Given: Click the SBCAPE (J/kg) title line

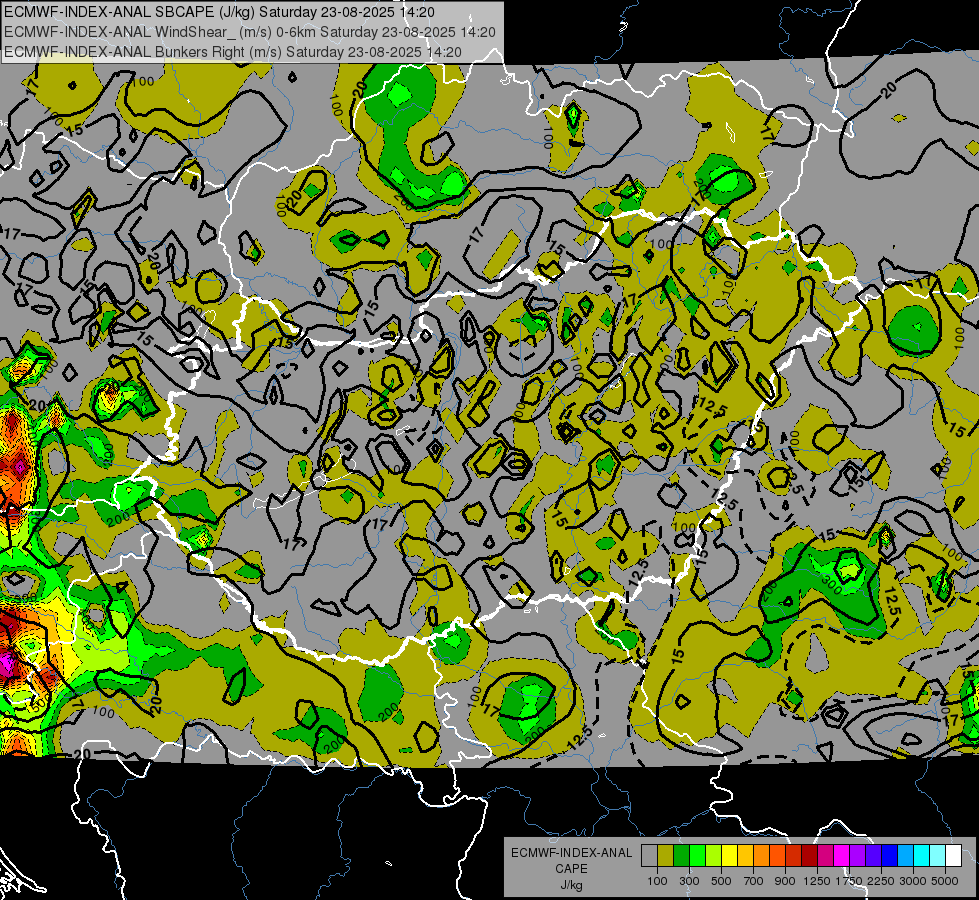Looking at the screenshot, I should pyautogui.click(x=219, y=12).
